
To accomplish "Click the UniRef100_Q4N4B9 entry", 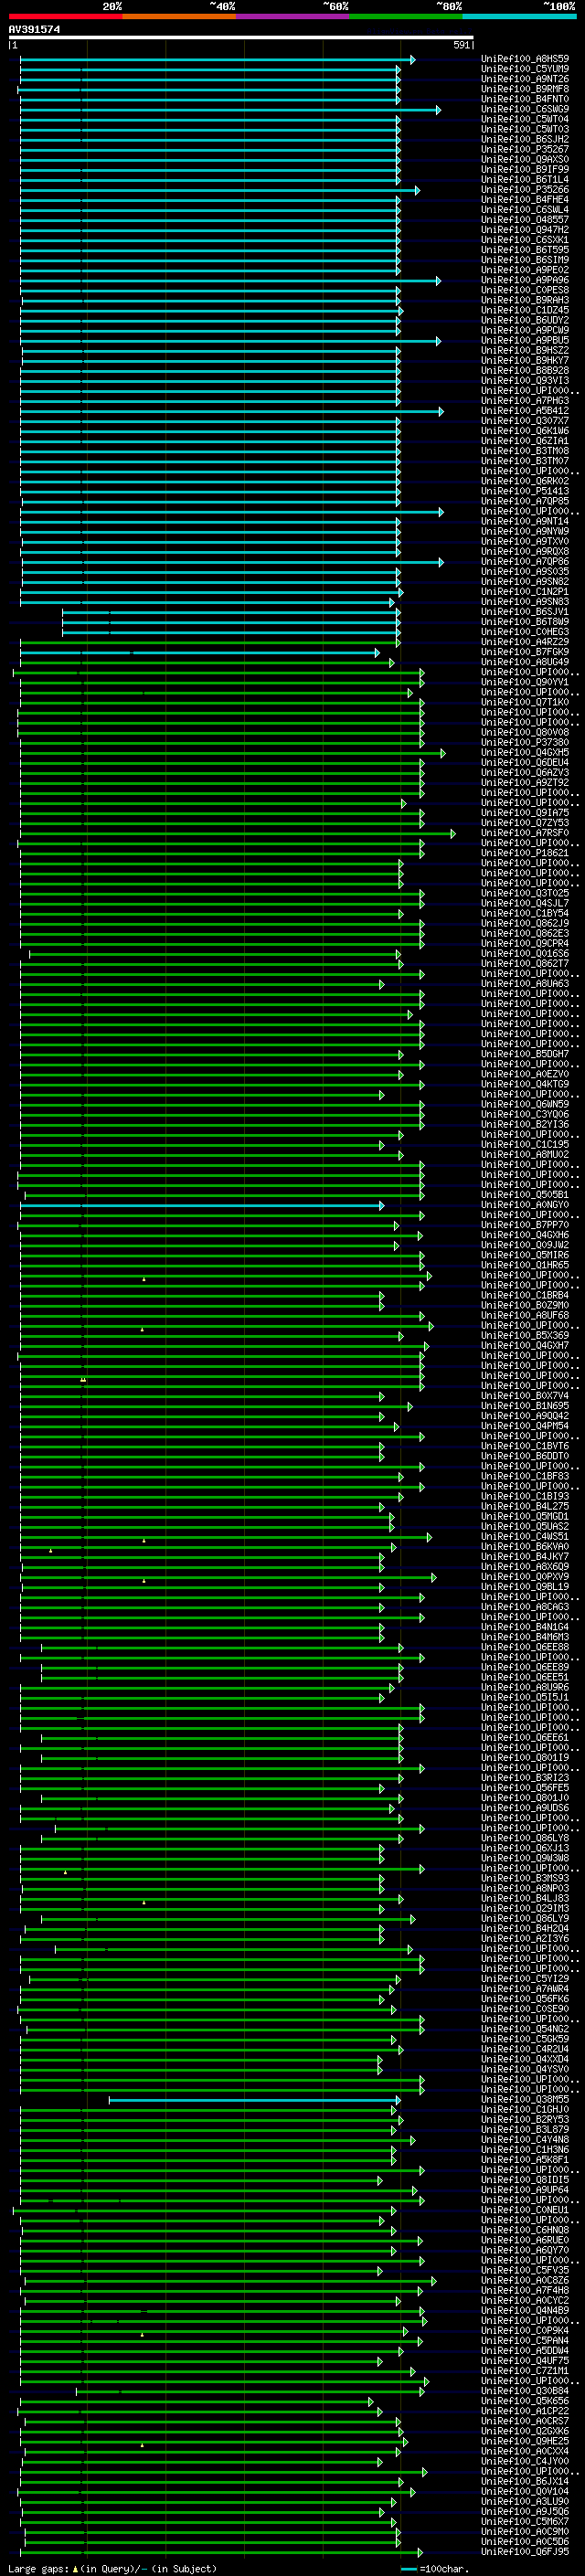I will [x=525, y=2310].
